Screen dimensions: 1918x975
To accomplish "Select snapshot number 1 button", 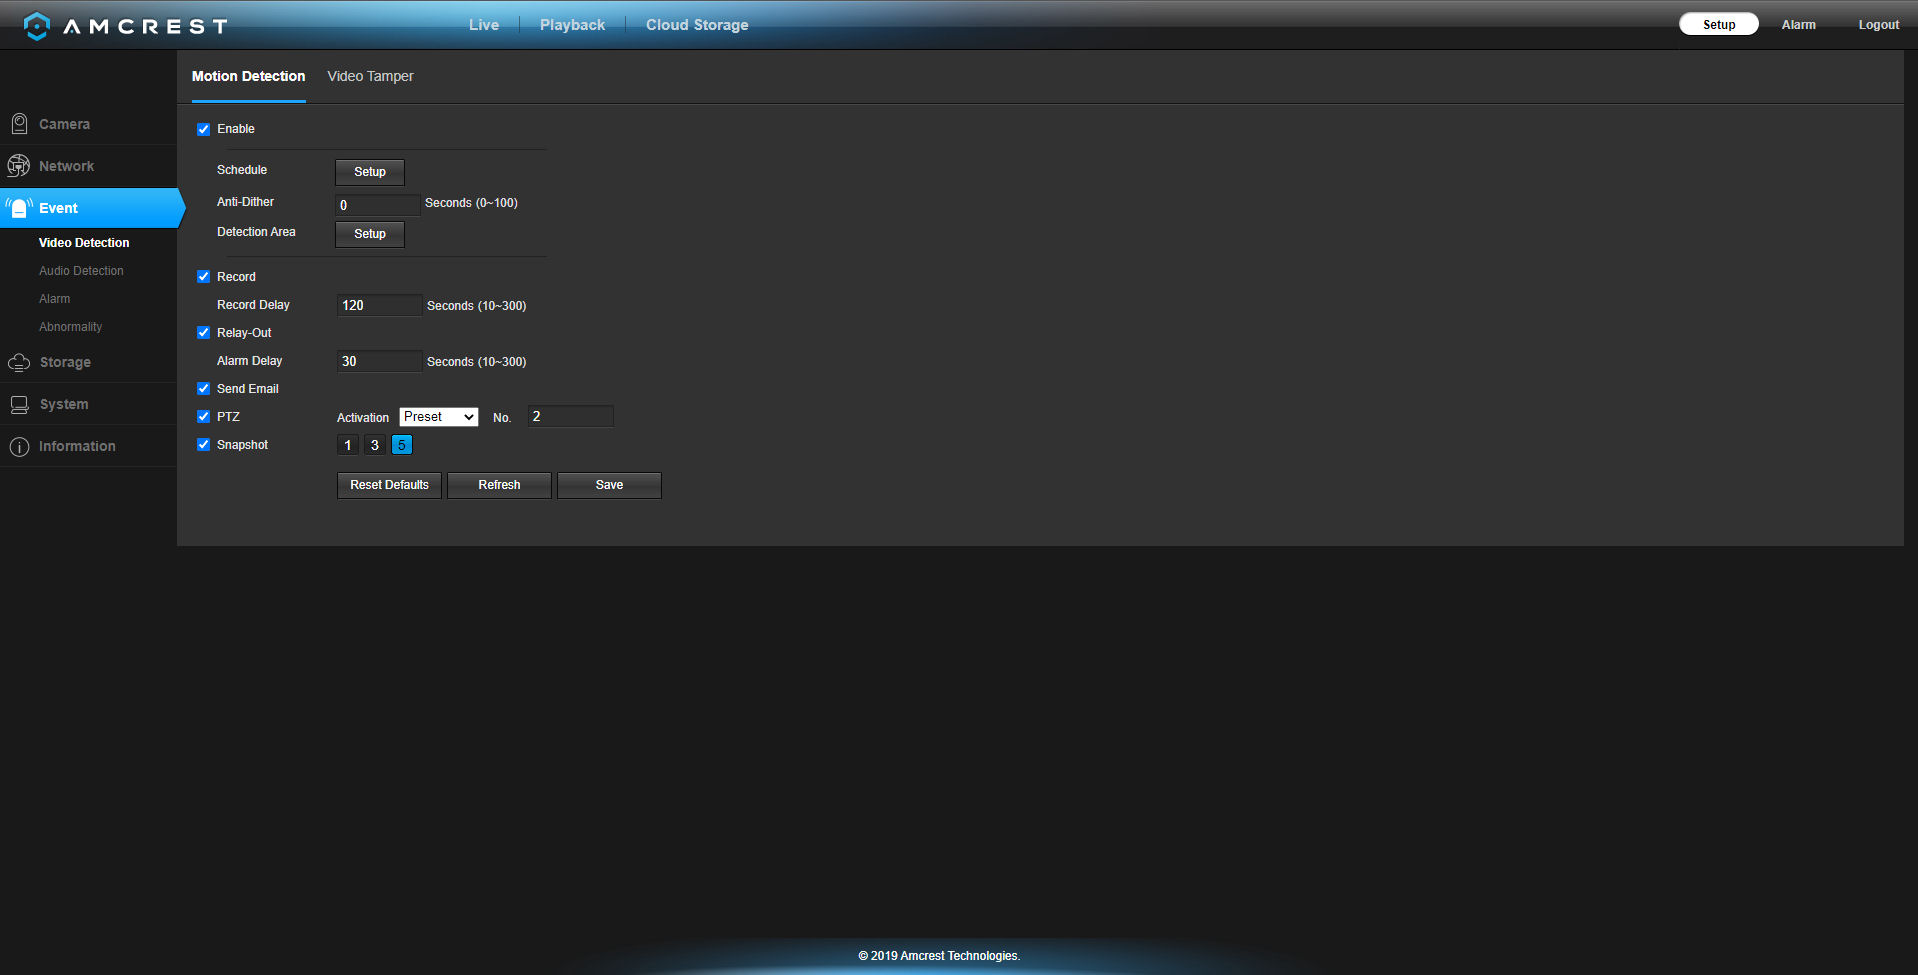I will click(x=348, y=445).
